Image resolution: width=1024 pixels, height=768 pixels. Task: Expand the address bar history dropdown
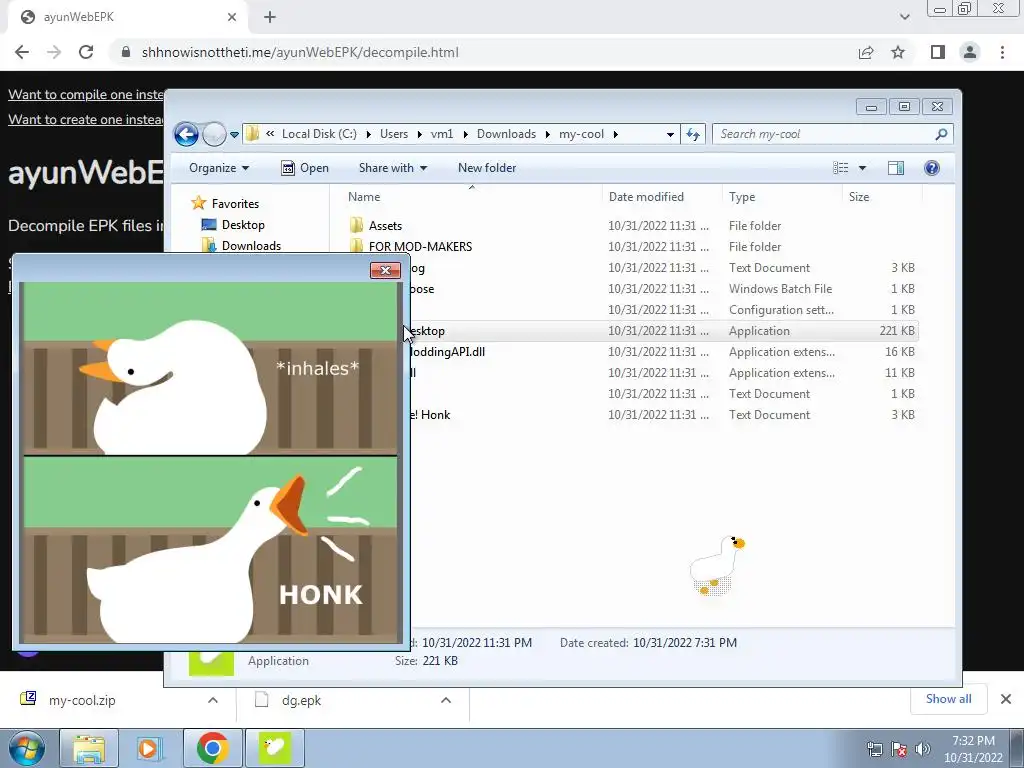click(670, 135)
